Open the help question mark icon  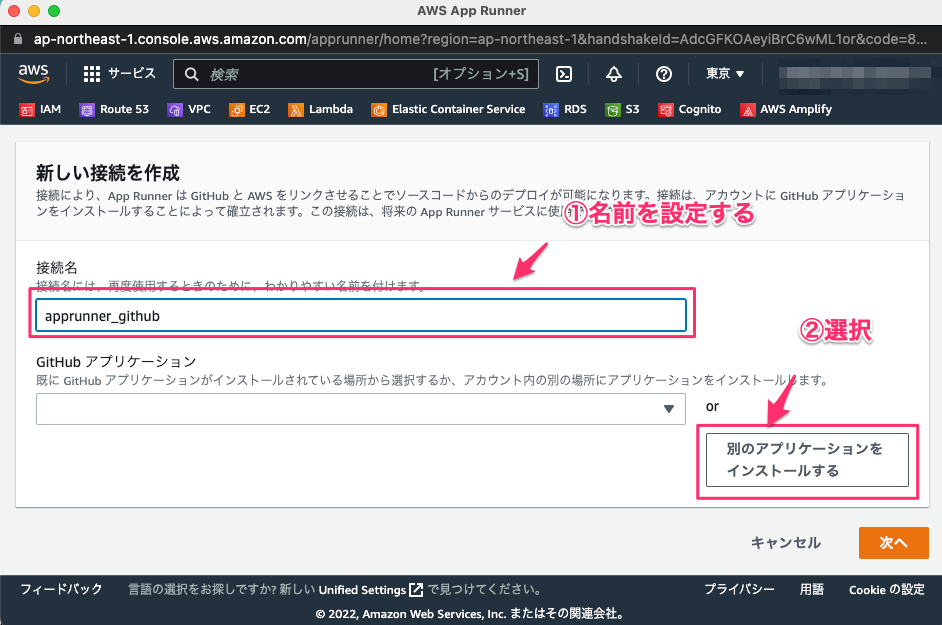[664, 74]
